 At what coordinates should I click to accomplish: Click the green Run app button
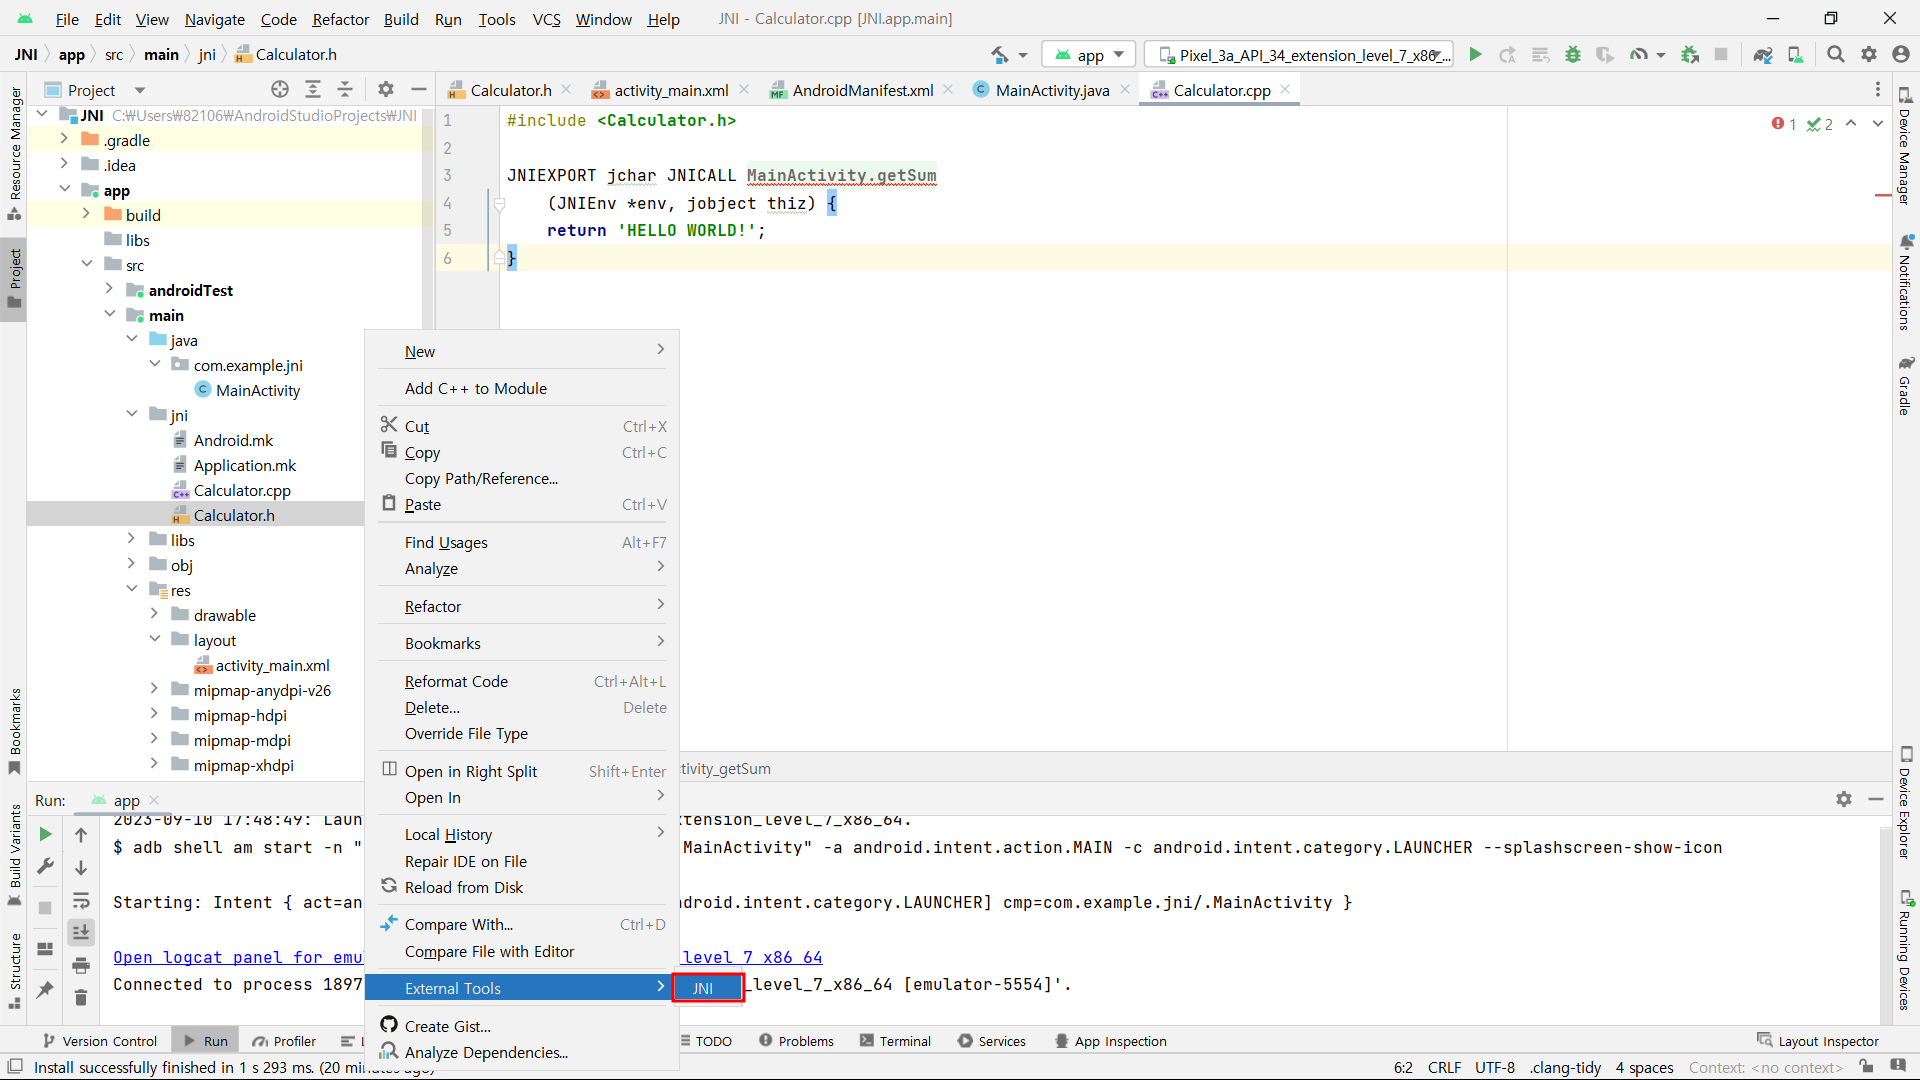click(1475, 55)
